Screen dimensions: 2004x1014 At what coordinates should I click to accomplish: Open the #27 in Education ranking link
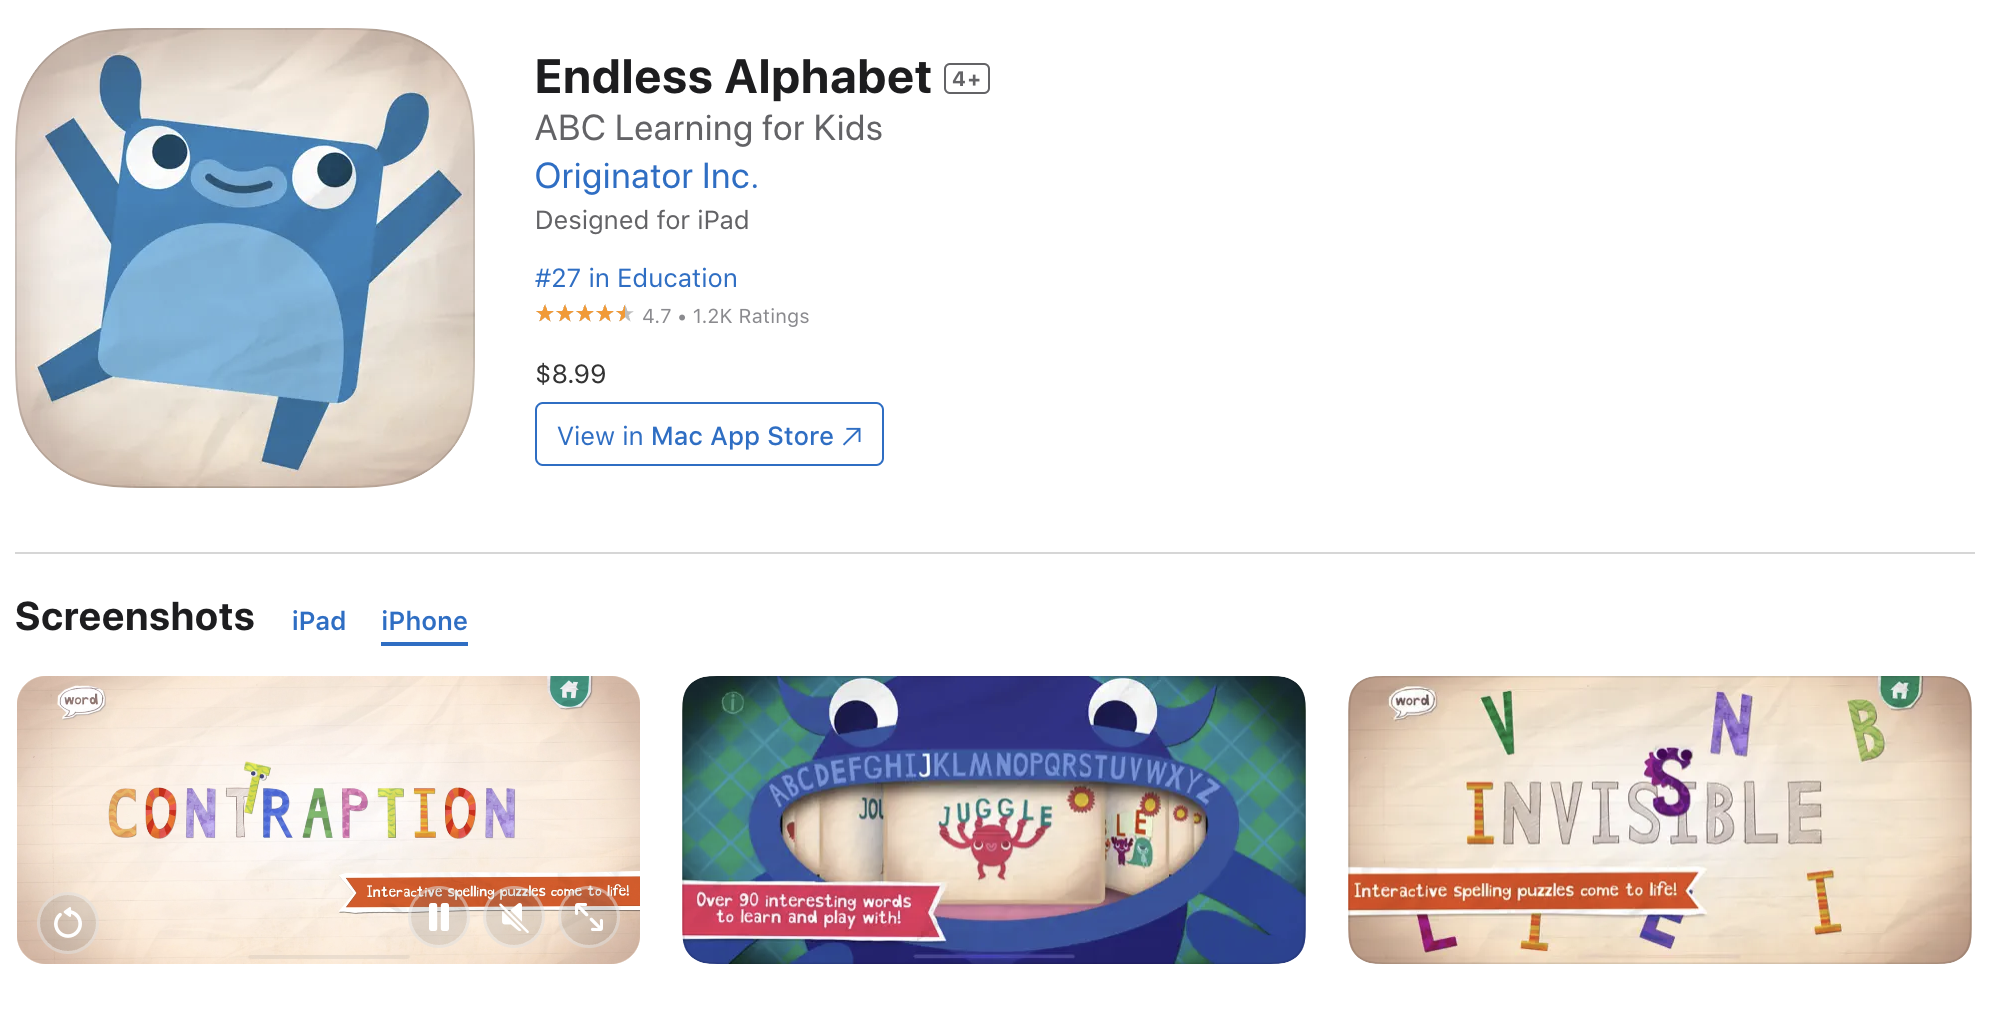(x=636, y=278)
